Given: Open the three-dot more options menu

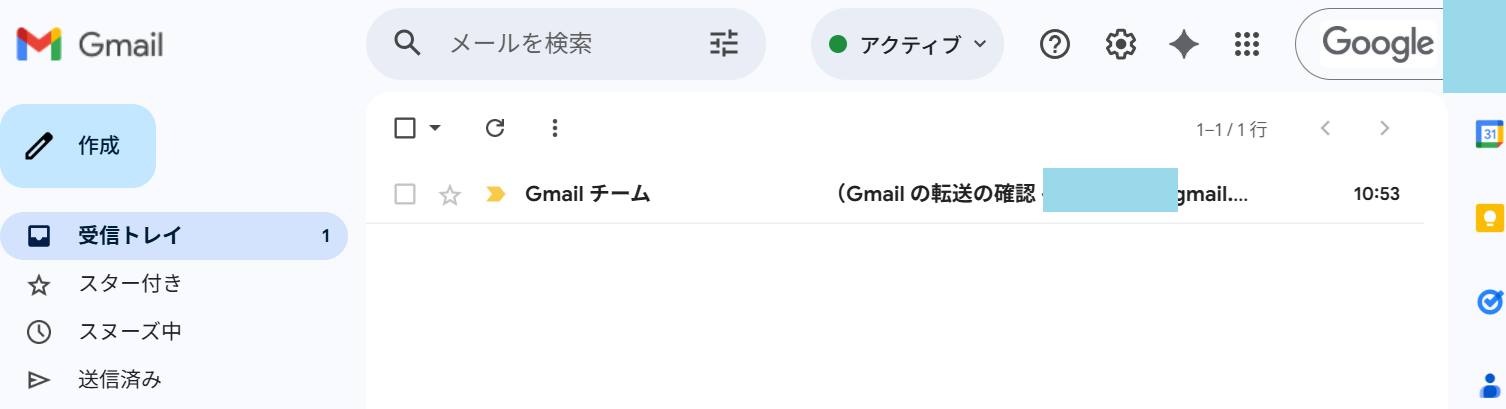Looking at the screenshot, I should tap(556, 128).
